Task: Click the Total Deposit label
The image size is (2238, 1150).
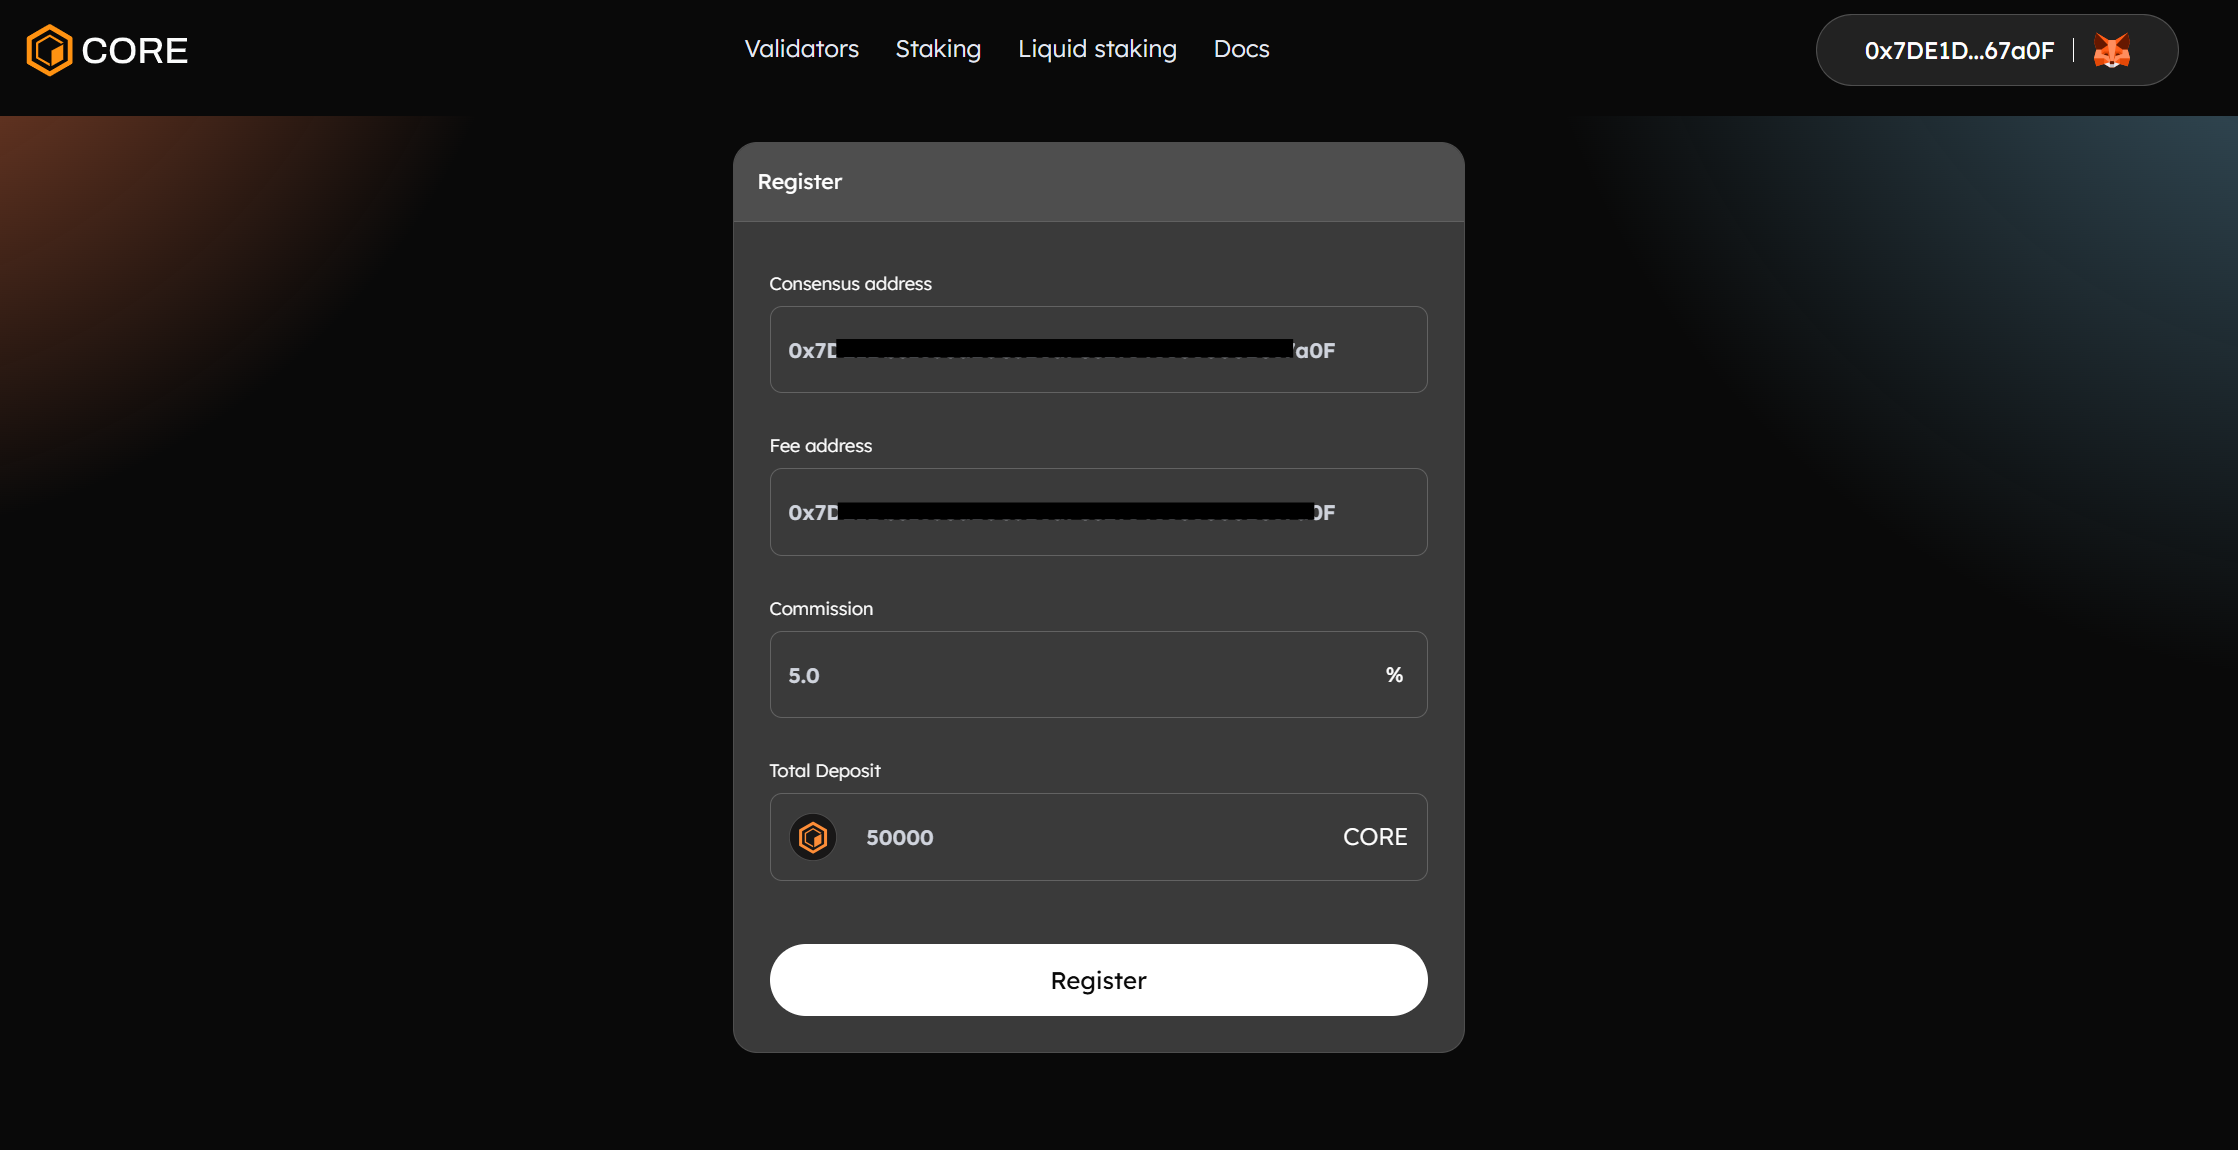Action: [824, 770]
